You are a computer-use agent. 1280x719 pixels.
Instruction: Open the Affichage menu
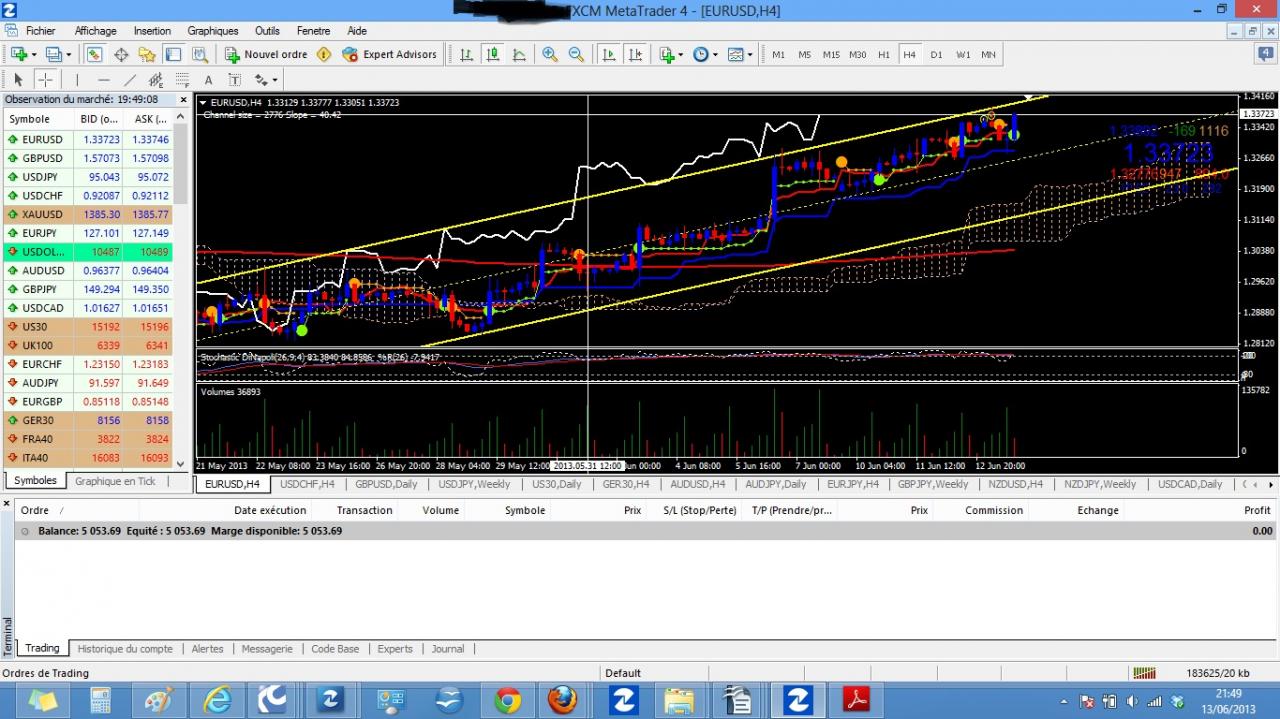[96, 31]
